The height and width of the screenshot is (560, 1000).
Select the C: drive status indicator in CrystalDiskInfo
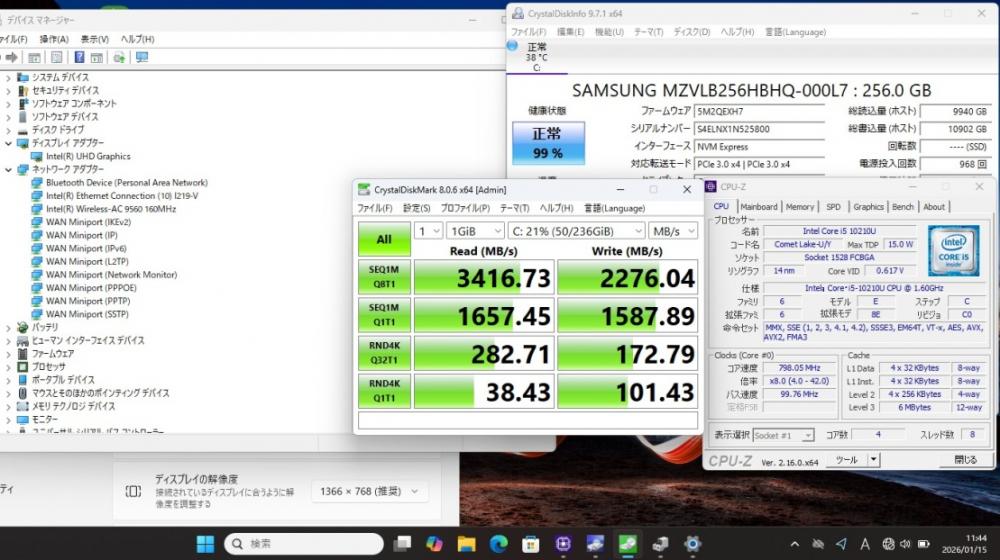click(536, 57)
